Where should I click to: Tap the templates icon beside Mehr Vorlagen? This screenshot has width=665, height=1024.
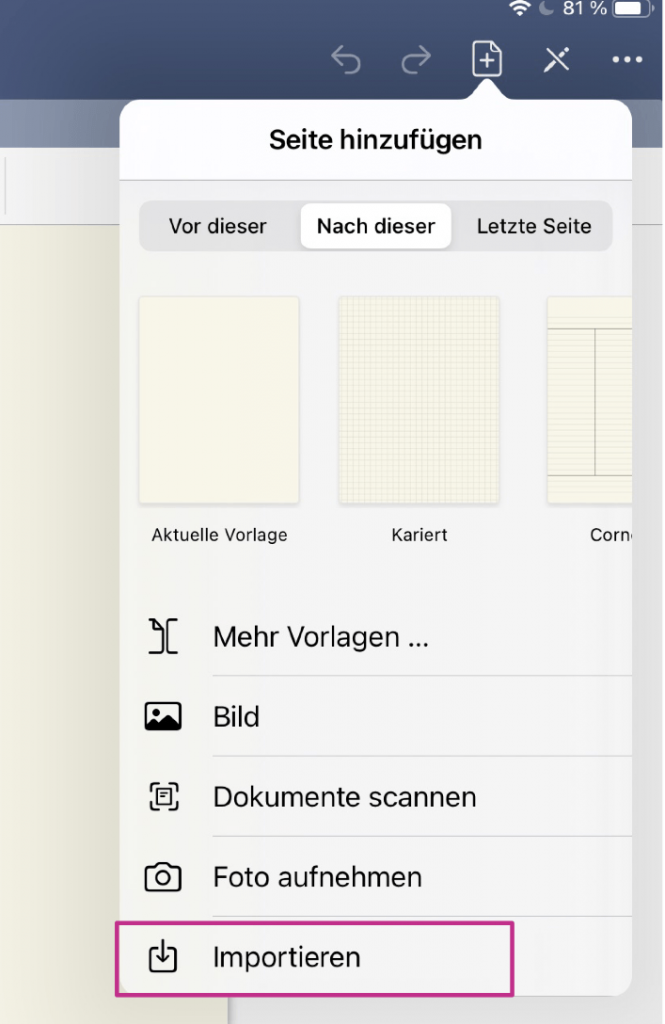163,636
